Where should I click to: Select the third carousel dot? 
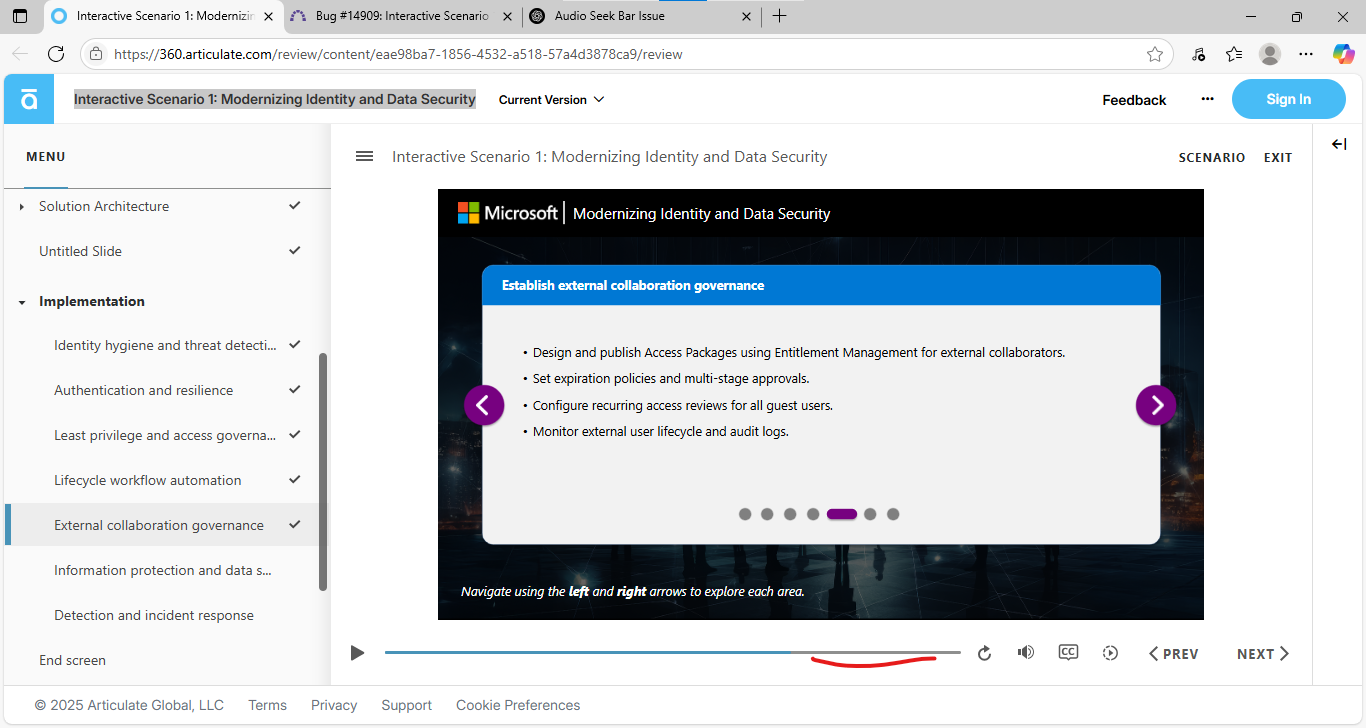click(x=790, y=514)
